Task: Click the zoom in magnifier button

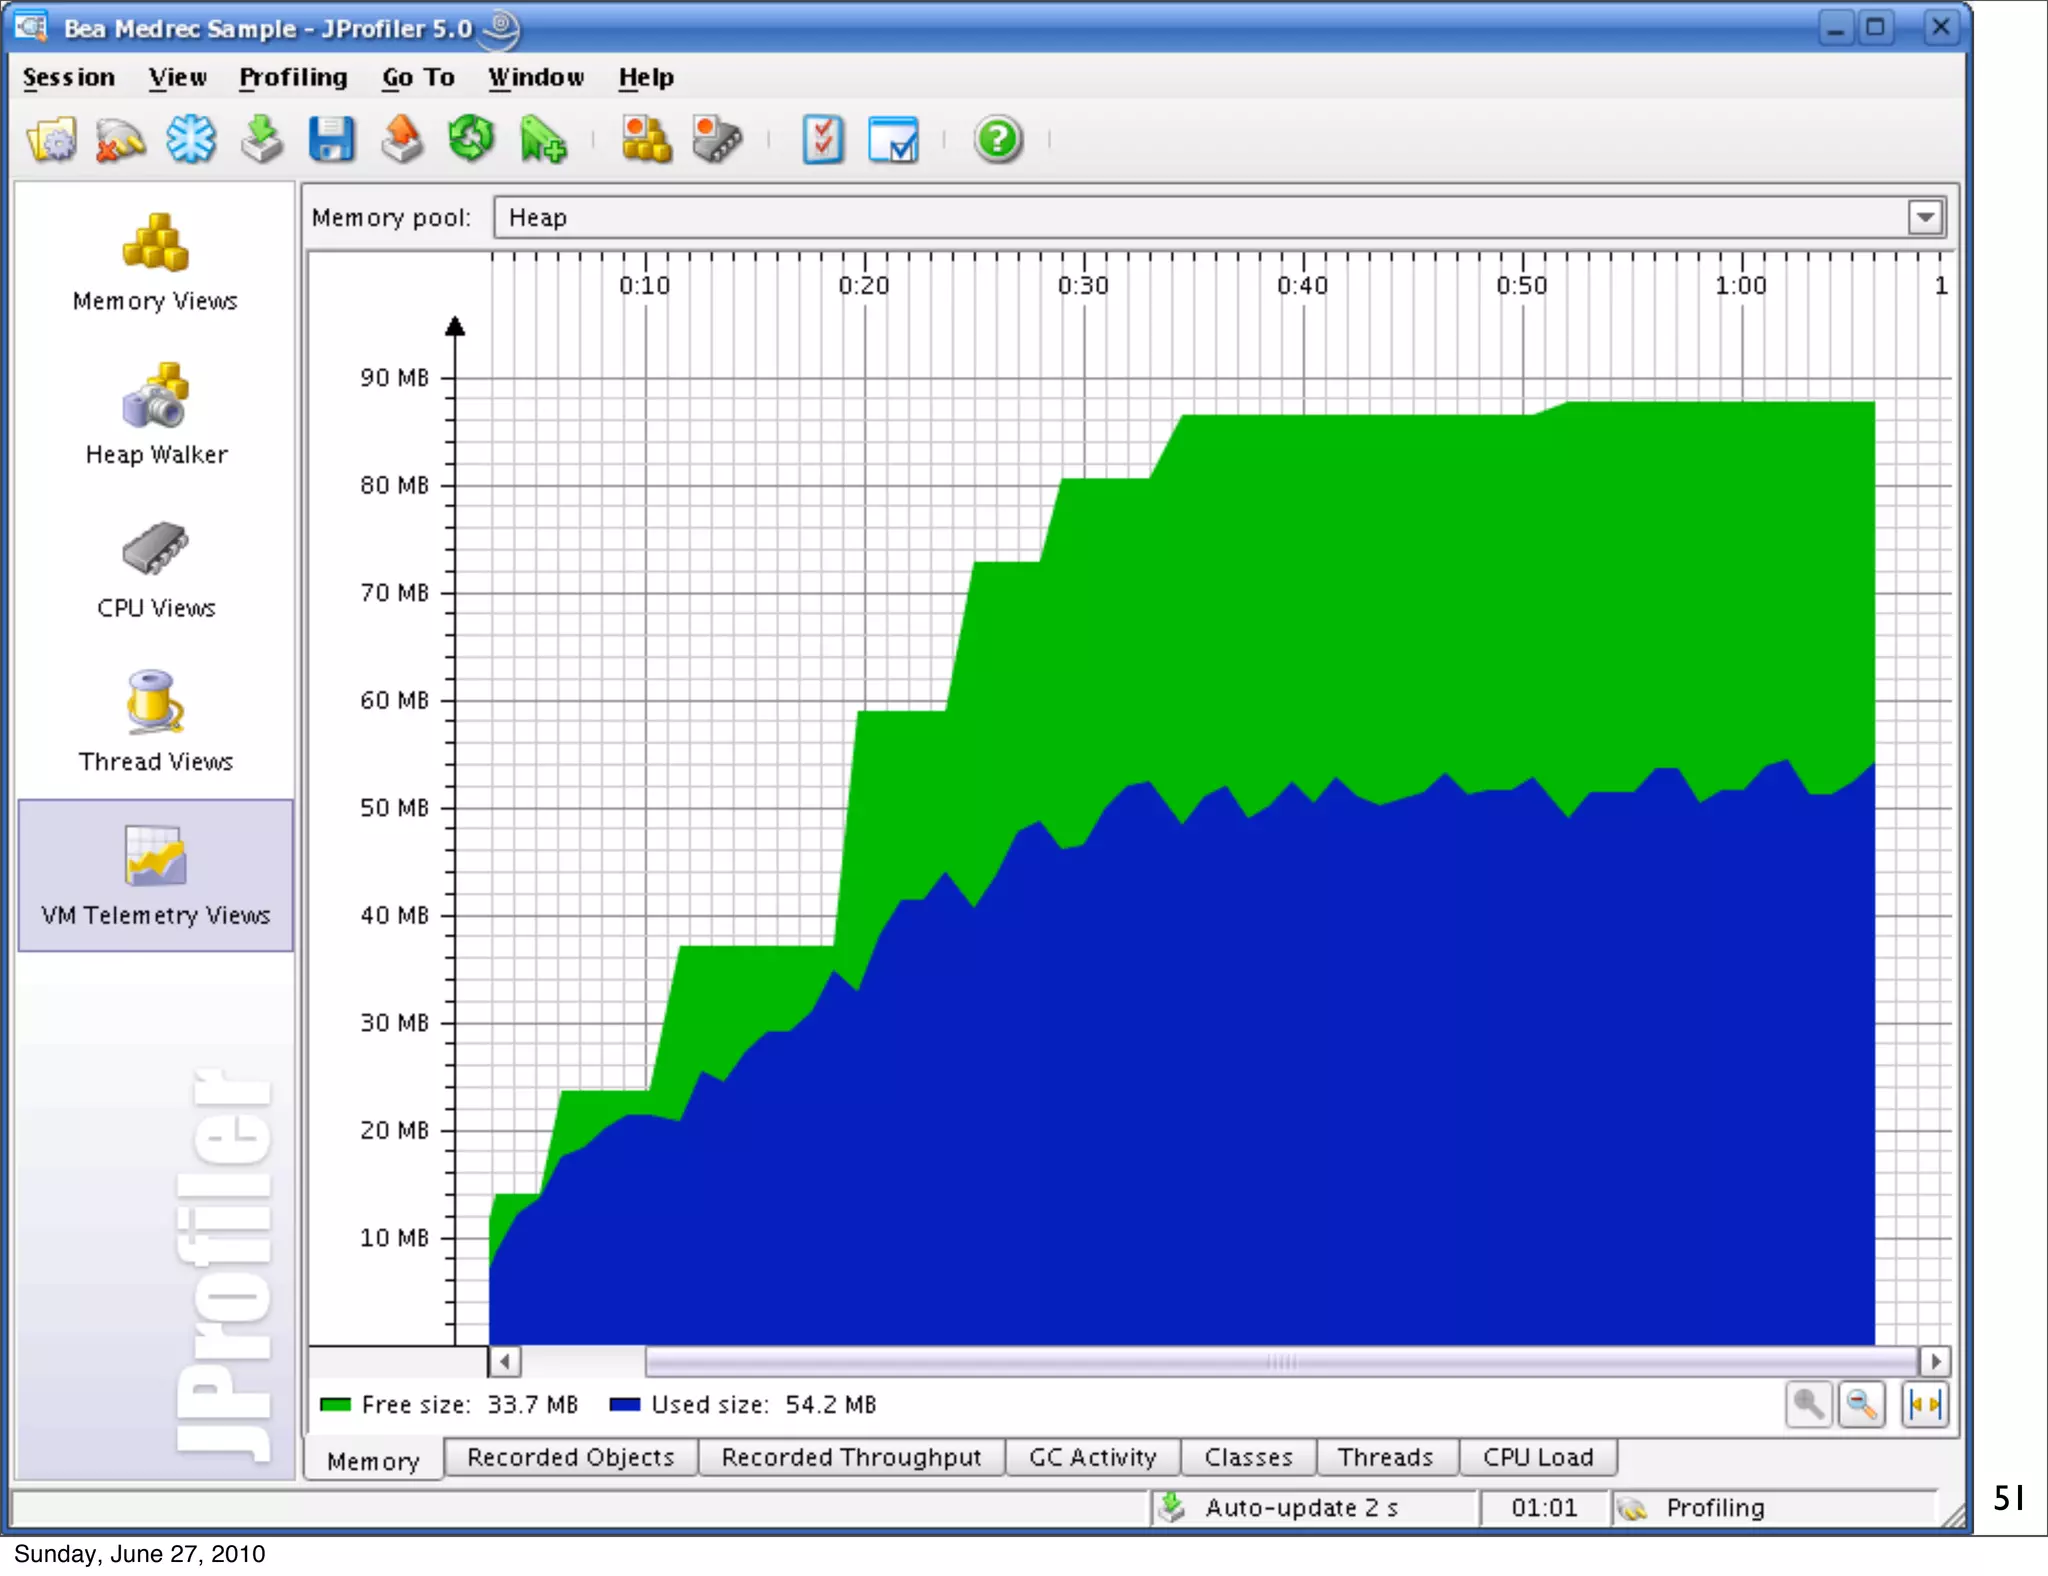Action: [x=1808, y=1404]
